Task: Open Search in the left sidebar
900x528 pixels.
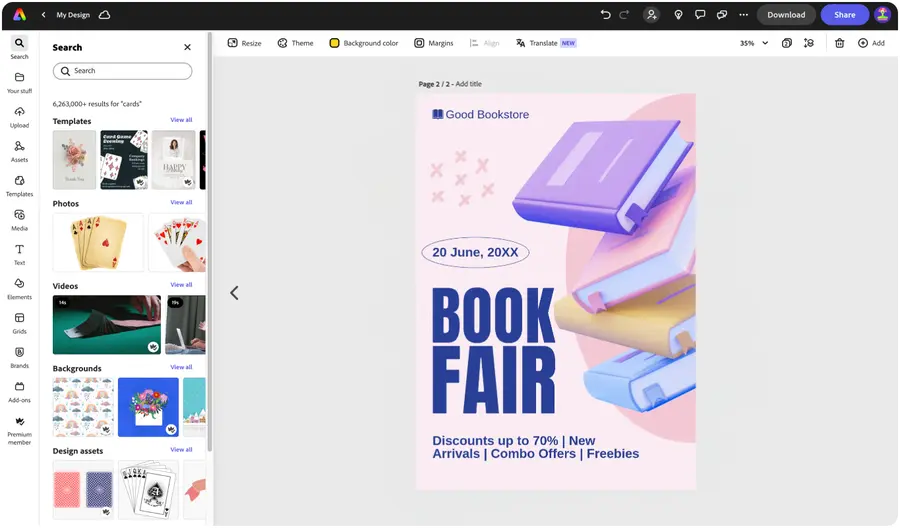Action: click(20, 48)
